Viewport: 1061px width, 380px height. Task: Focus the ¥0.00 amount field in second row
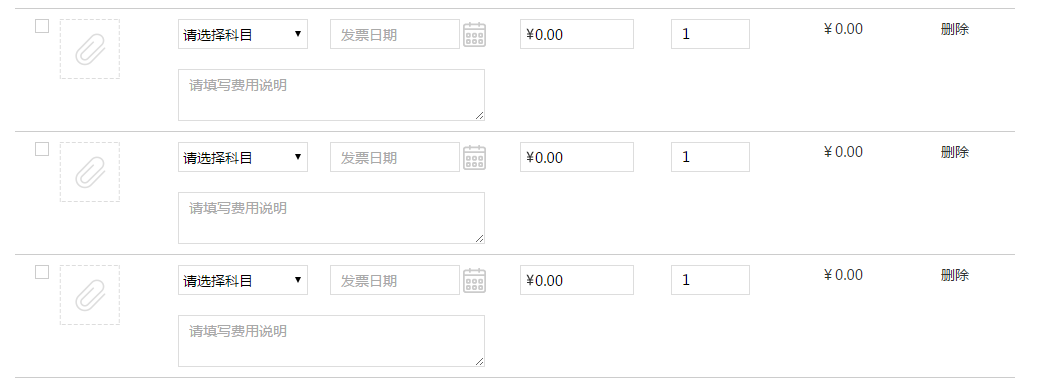click(577, 158)
